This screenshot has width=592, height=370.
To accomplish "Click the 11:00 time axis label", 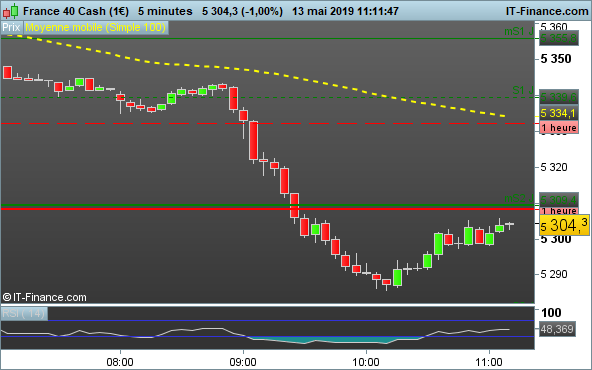I will (489, 362).
